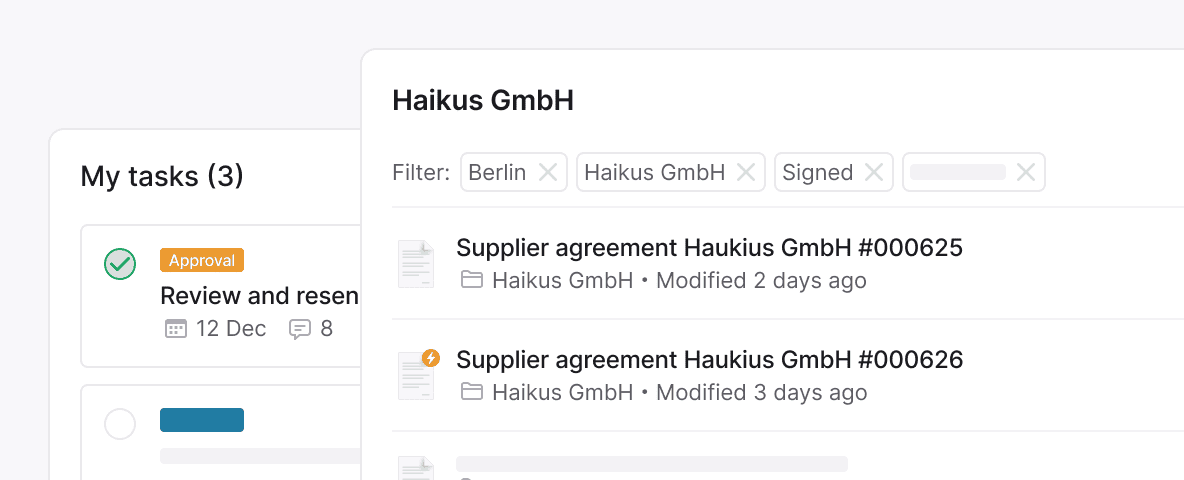The image size is (1184, 480).
Task: Uncheck the completed Approval task checkmark
Action: click(x=120, y=264)
